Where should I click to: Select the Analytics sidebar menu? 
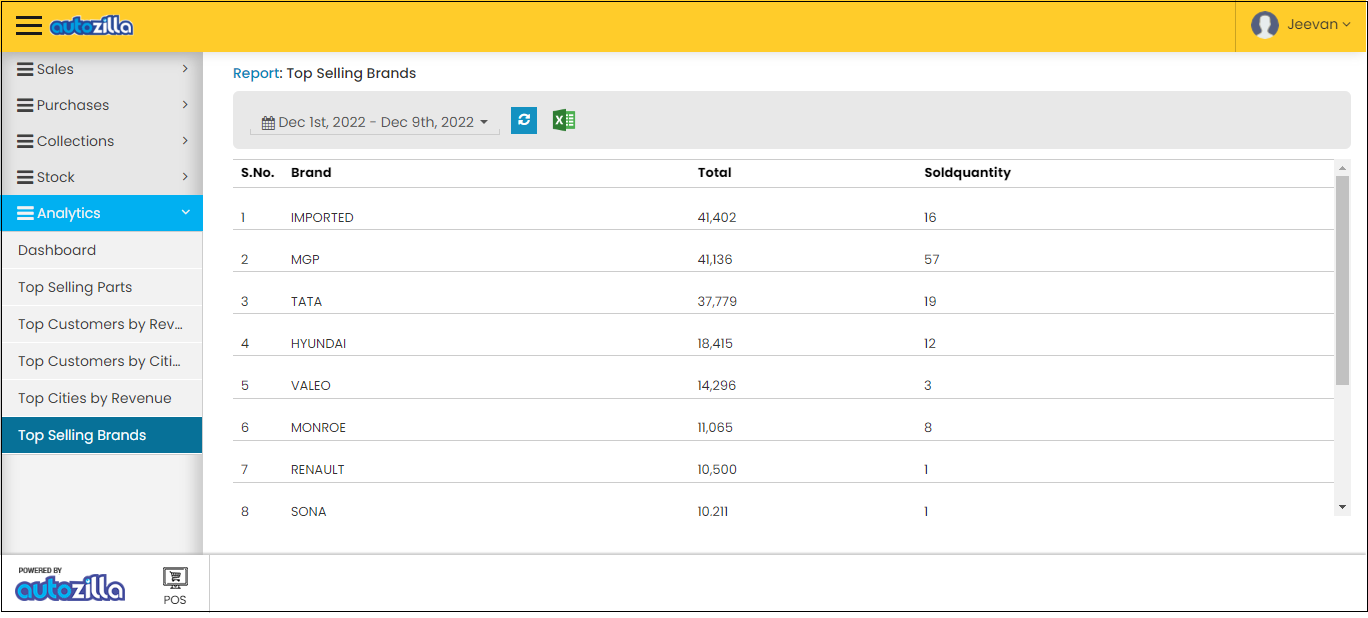pyautogui.click(x=102, y=213)
